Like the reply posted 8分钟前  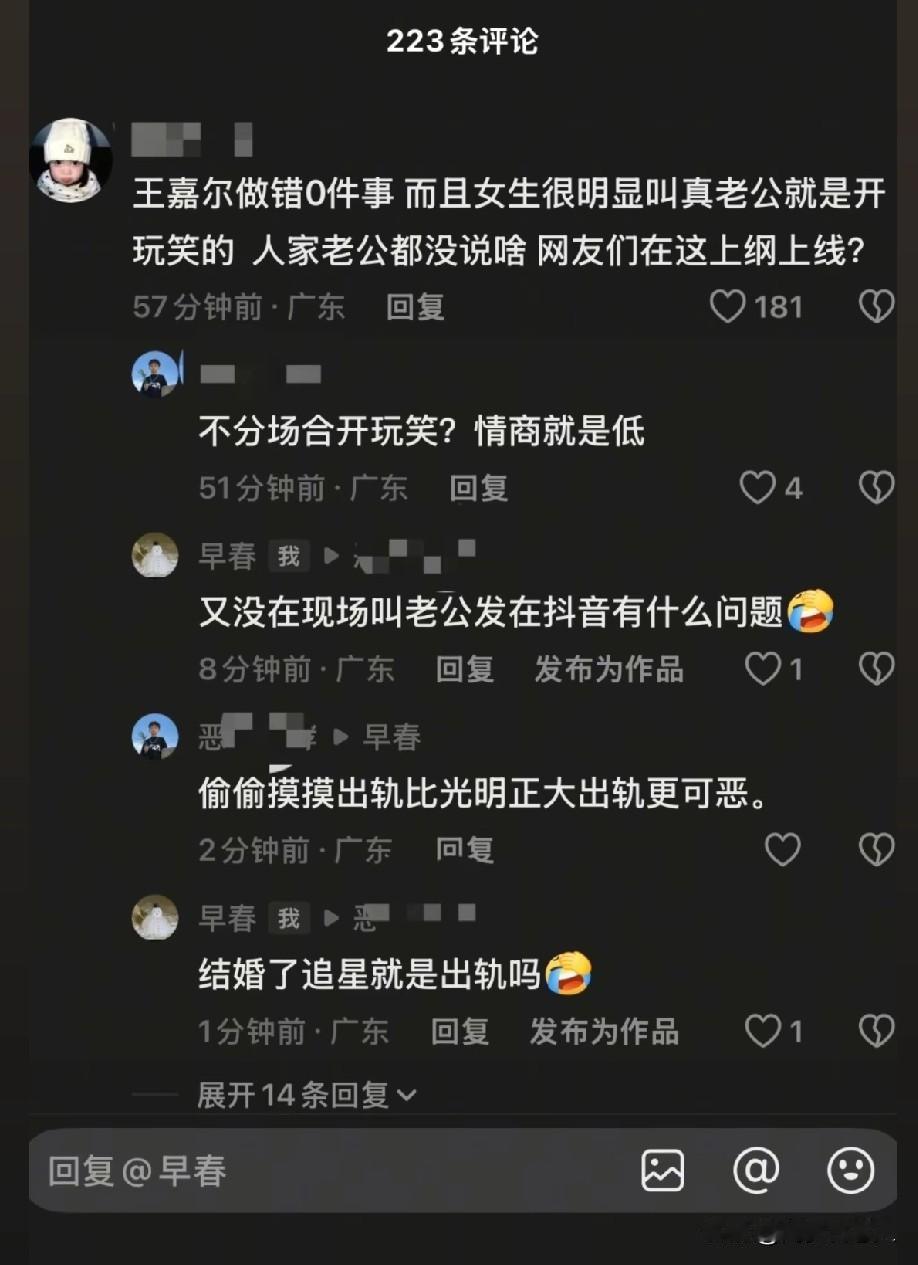(762, 669)
